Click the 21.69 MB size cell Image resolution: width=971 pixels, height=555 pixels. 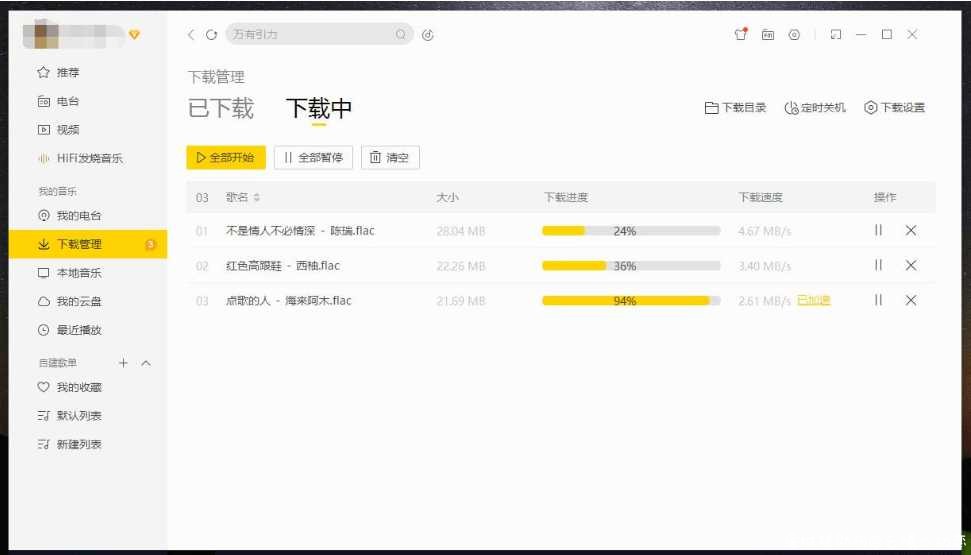tap(461, 301)
